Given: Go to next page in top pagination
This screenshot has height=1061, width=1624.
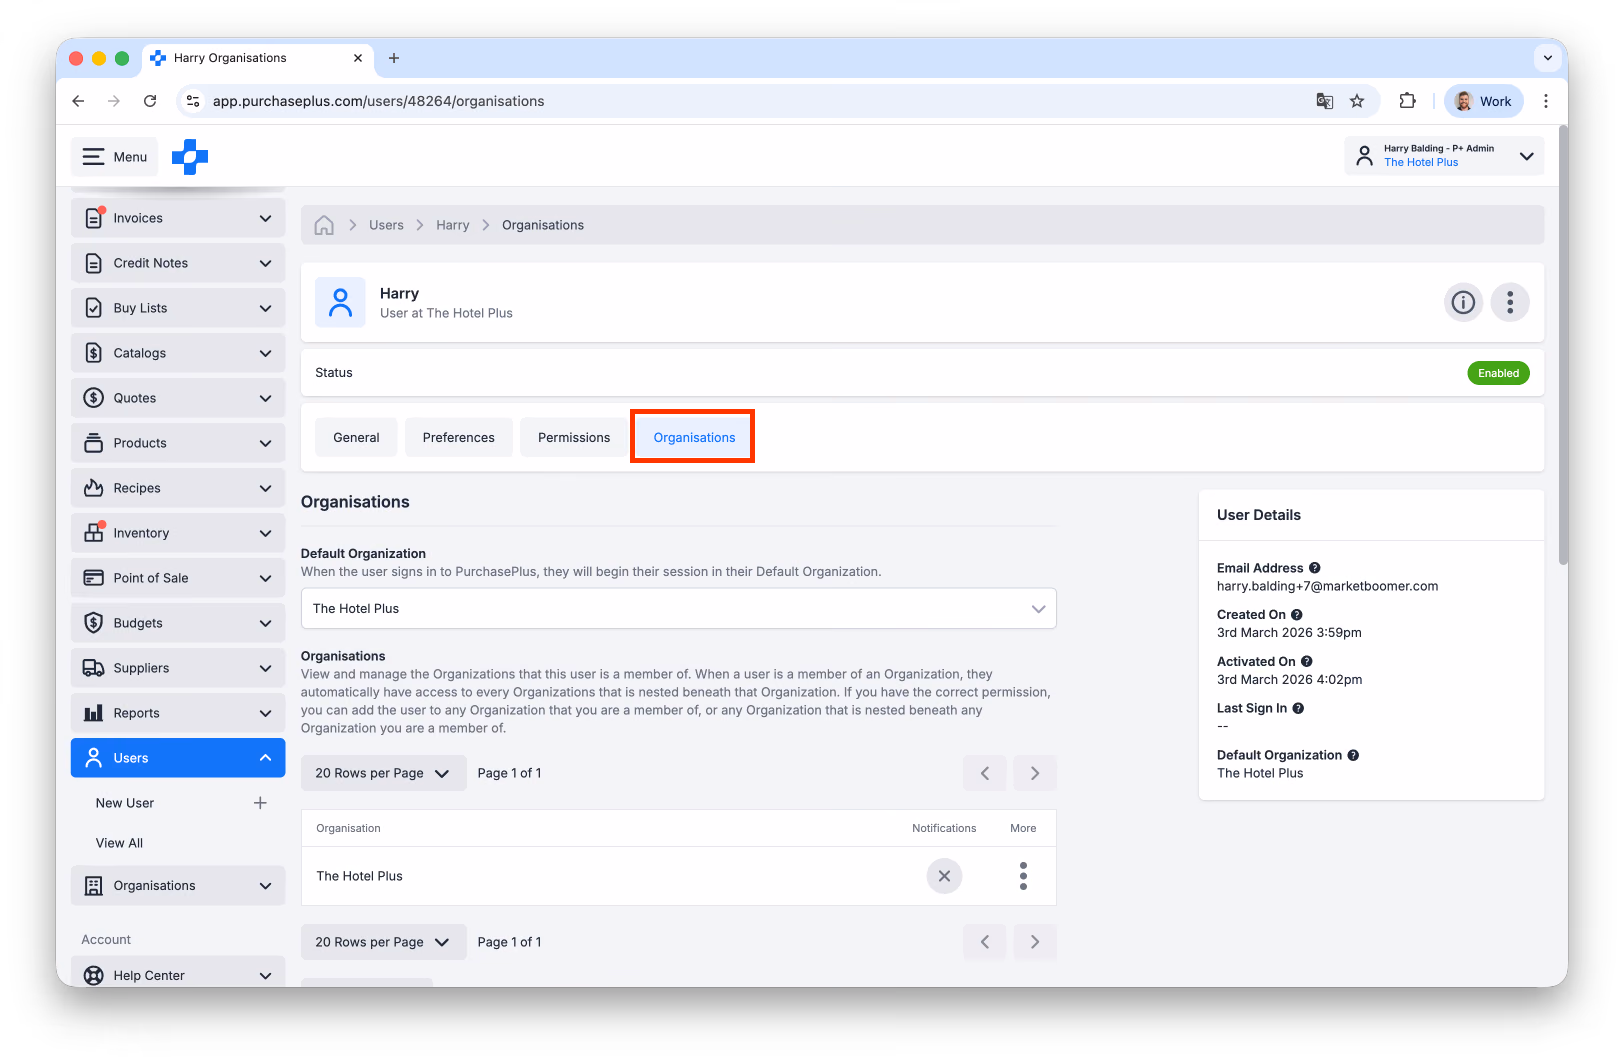Looking at the screenshot, I should (x=1035, y=773).
